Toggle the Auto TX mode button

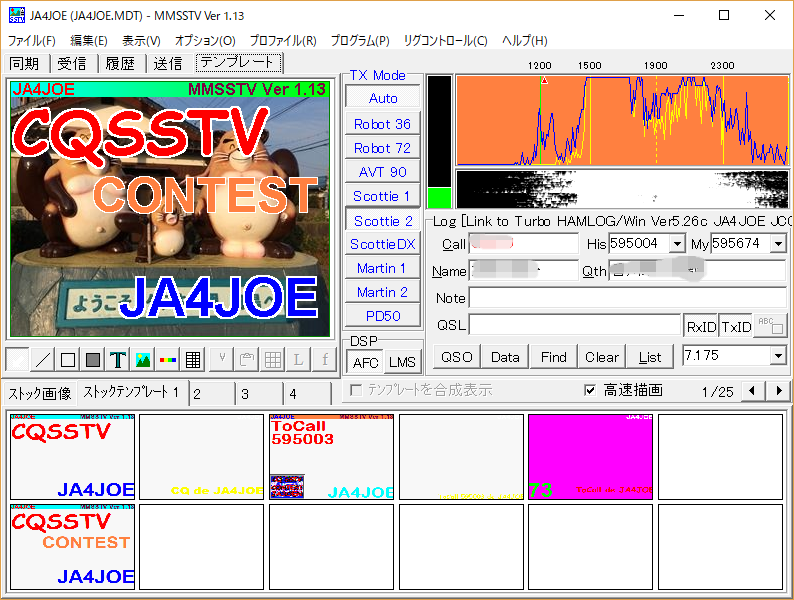[x=383, y=98]
